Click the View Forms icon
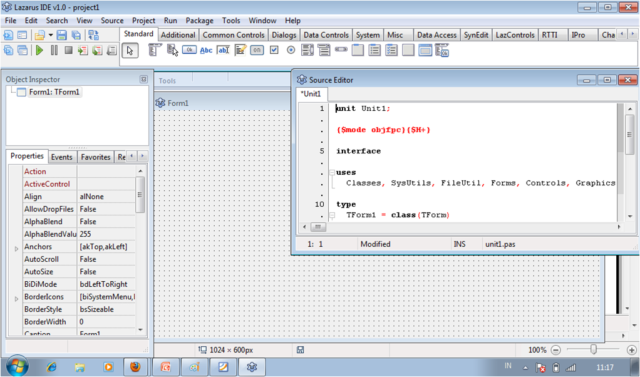The image size is (640, 377). pos(22,50)
